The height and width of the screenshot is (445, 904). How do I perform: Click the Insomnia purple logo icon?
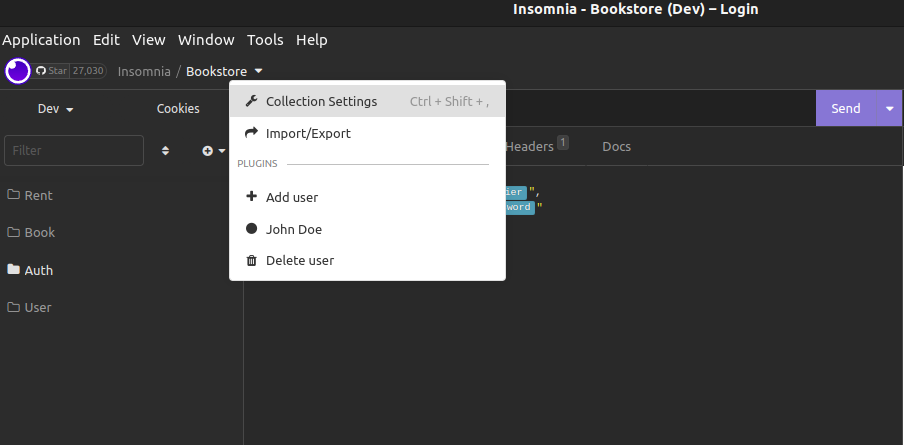tap(18, 71)
